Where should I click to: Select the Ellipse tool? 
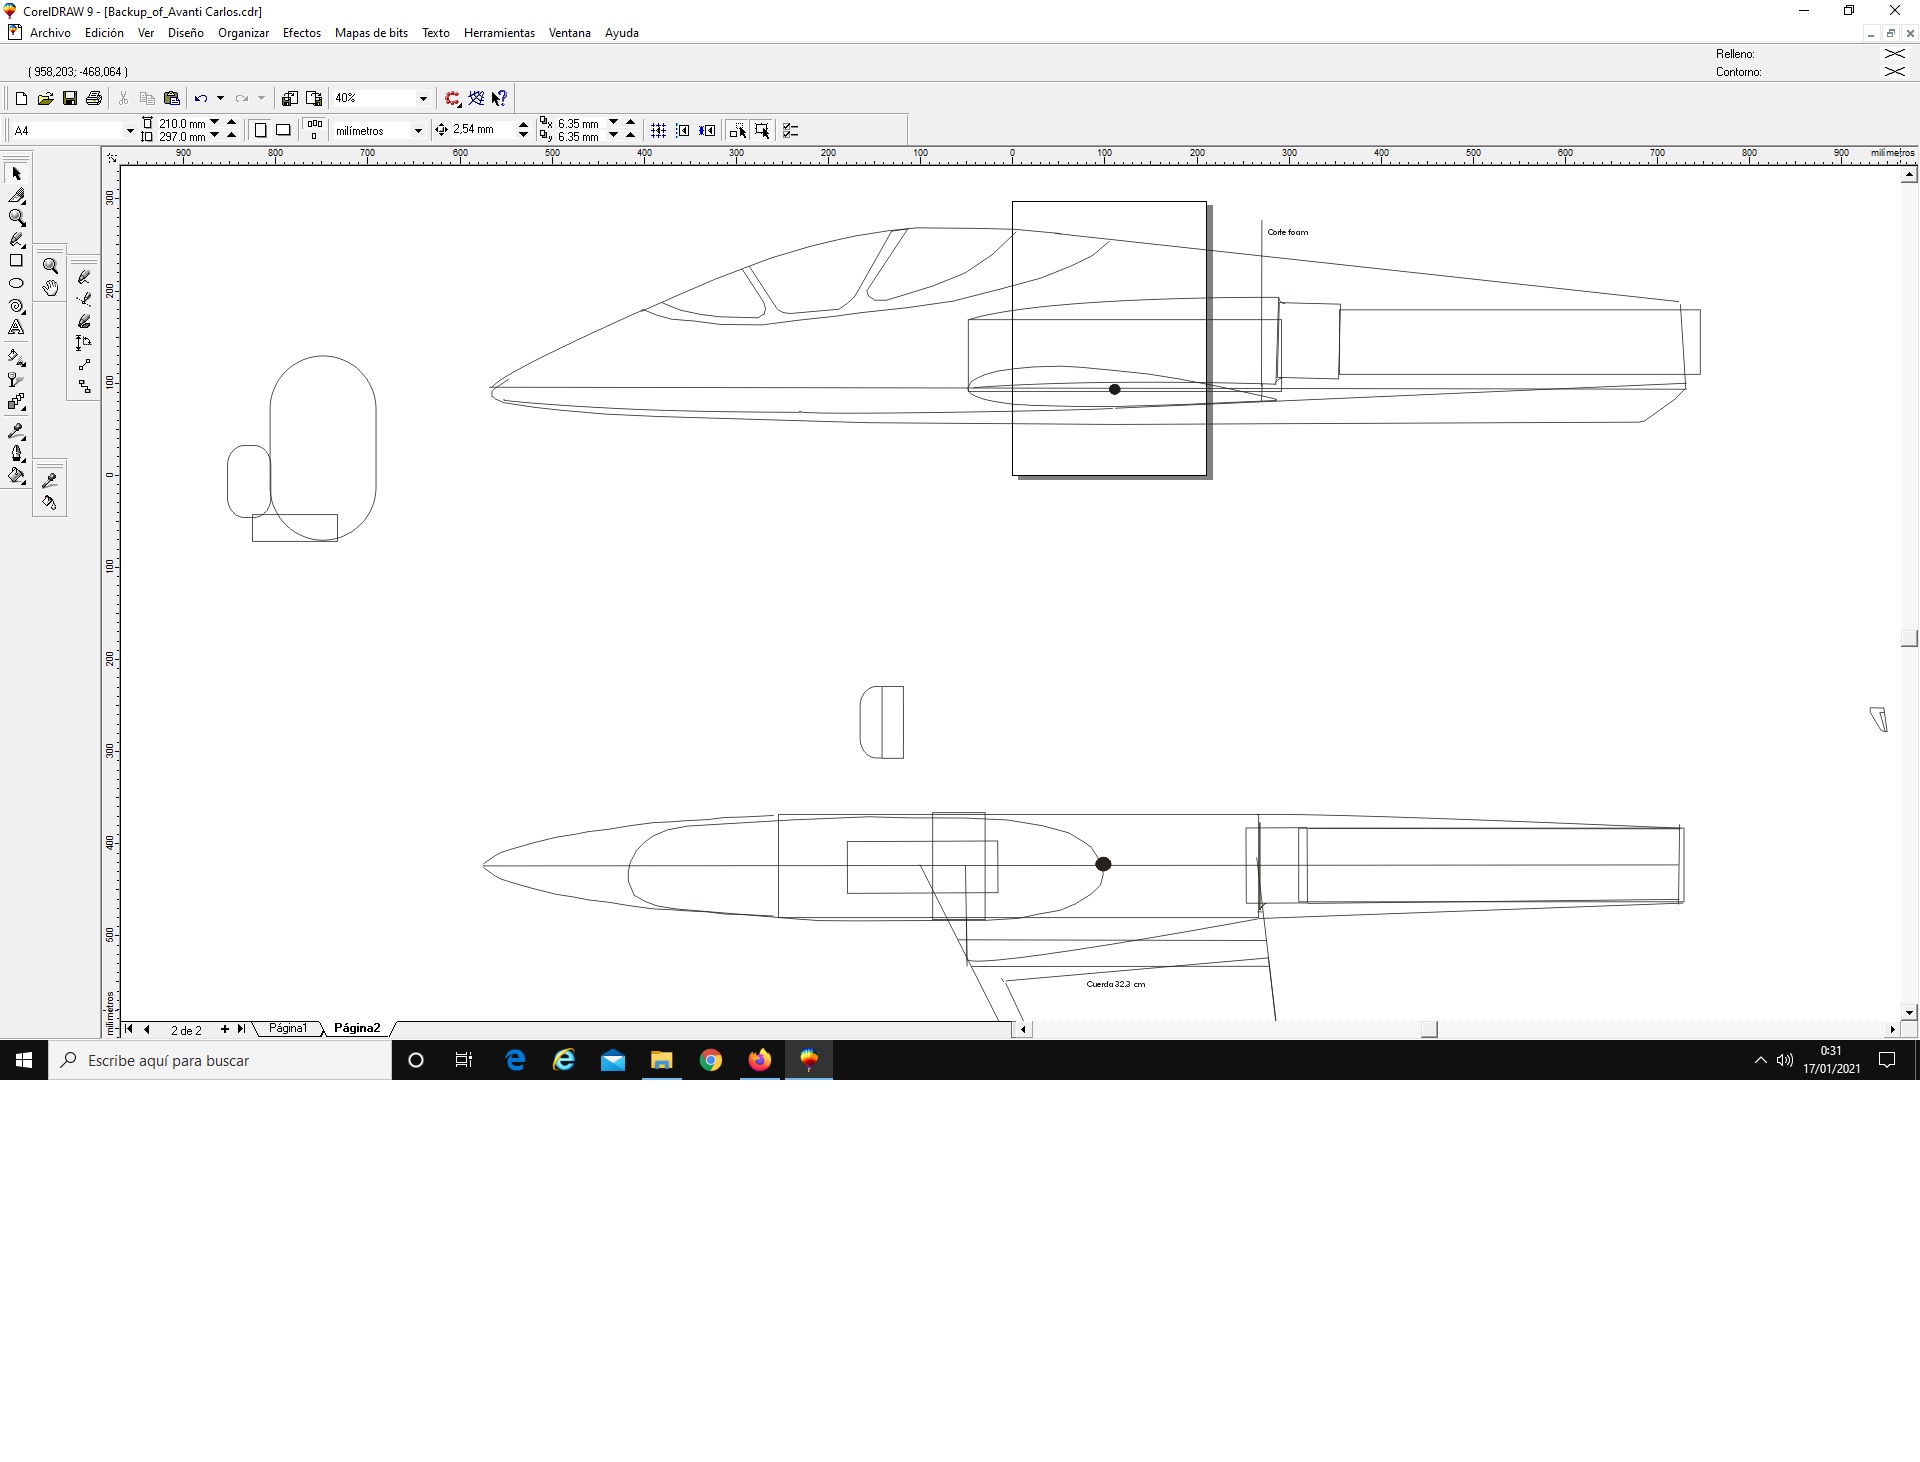(x=16, y=283)
